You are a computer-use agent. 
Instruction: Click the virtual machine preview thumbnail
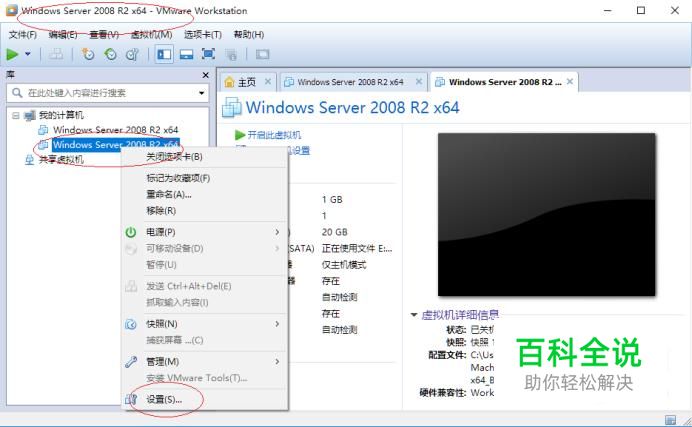click(x=546, y=214)
